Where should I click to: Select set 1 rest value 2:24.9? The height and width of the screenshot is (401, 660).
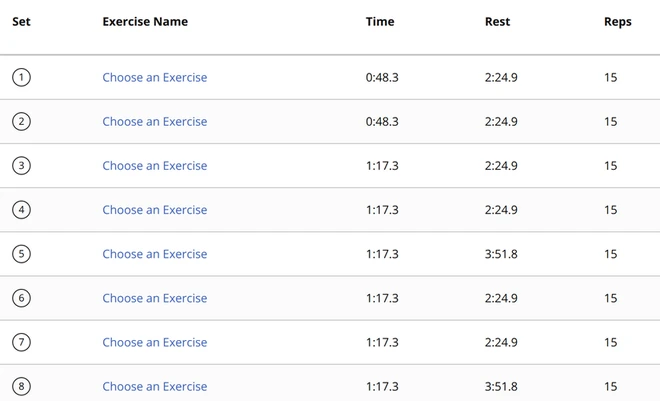pyautogui.click(x=501, y=77)
